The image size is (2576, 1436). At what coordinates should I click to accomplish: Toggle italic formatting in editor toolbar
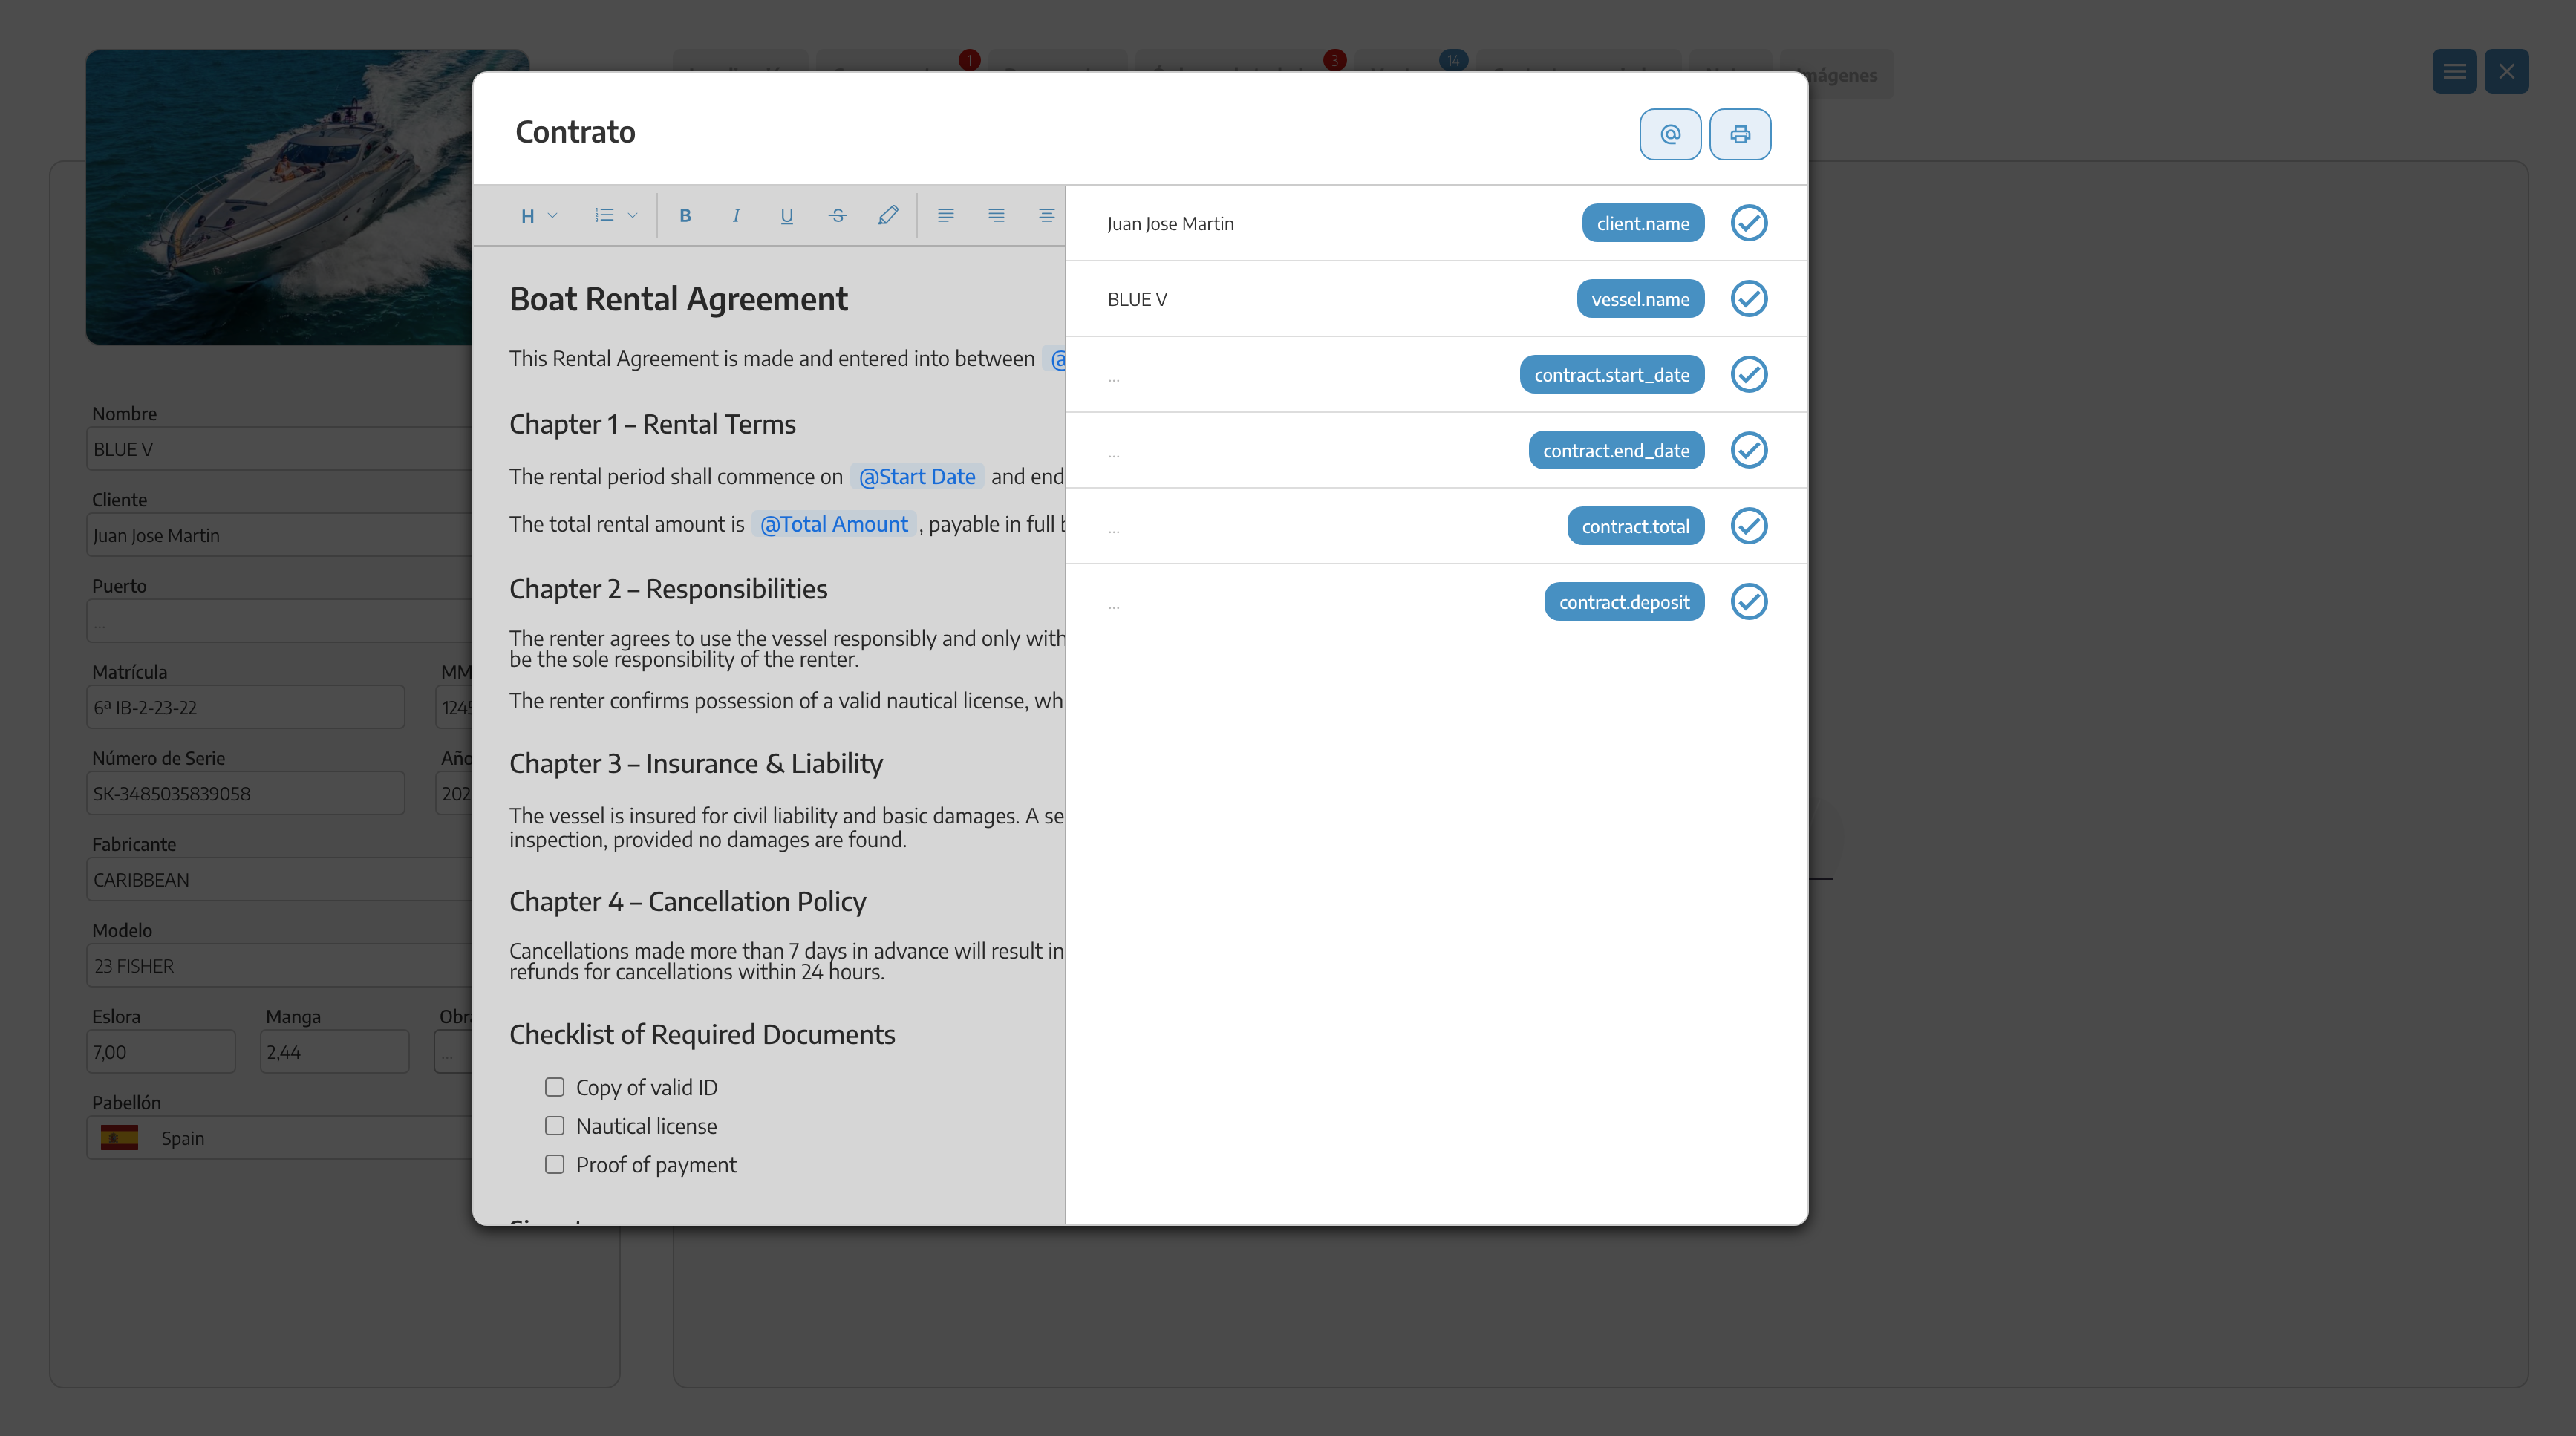click(x=736, y=215)
